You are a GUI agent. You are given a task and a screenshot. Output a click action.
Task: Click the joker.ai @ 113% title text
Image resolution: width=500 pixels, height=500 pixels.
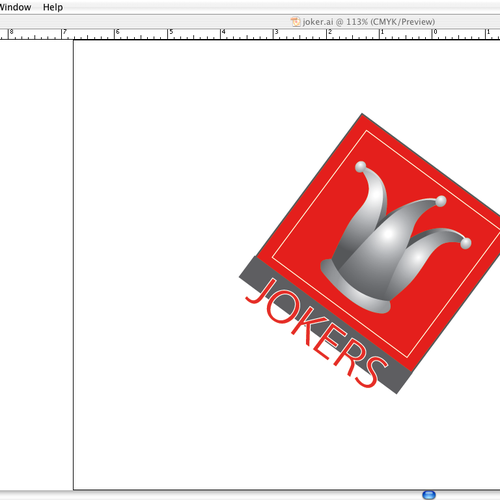[369, 22]
